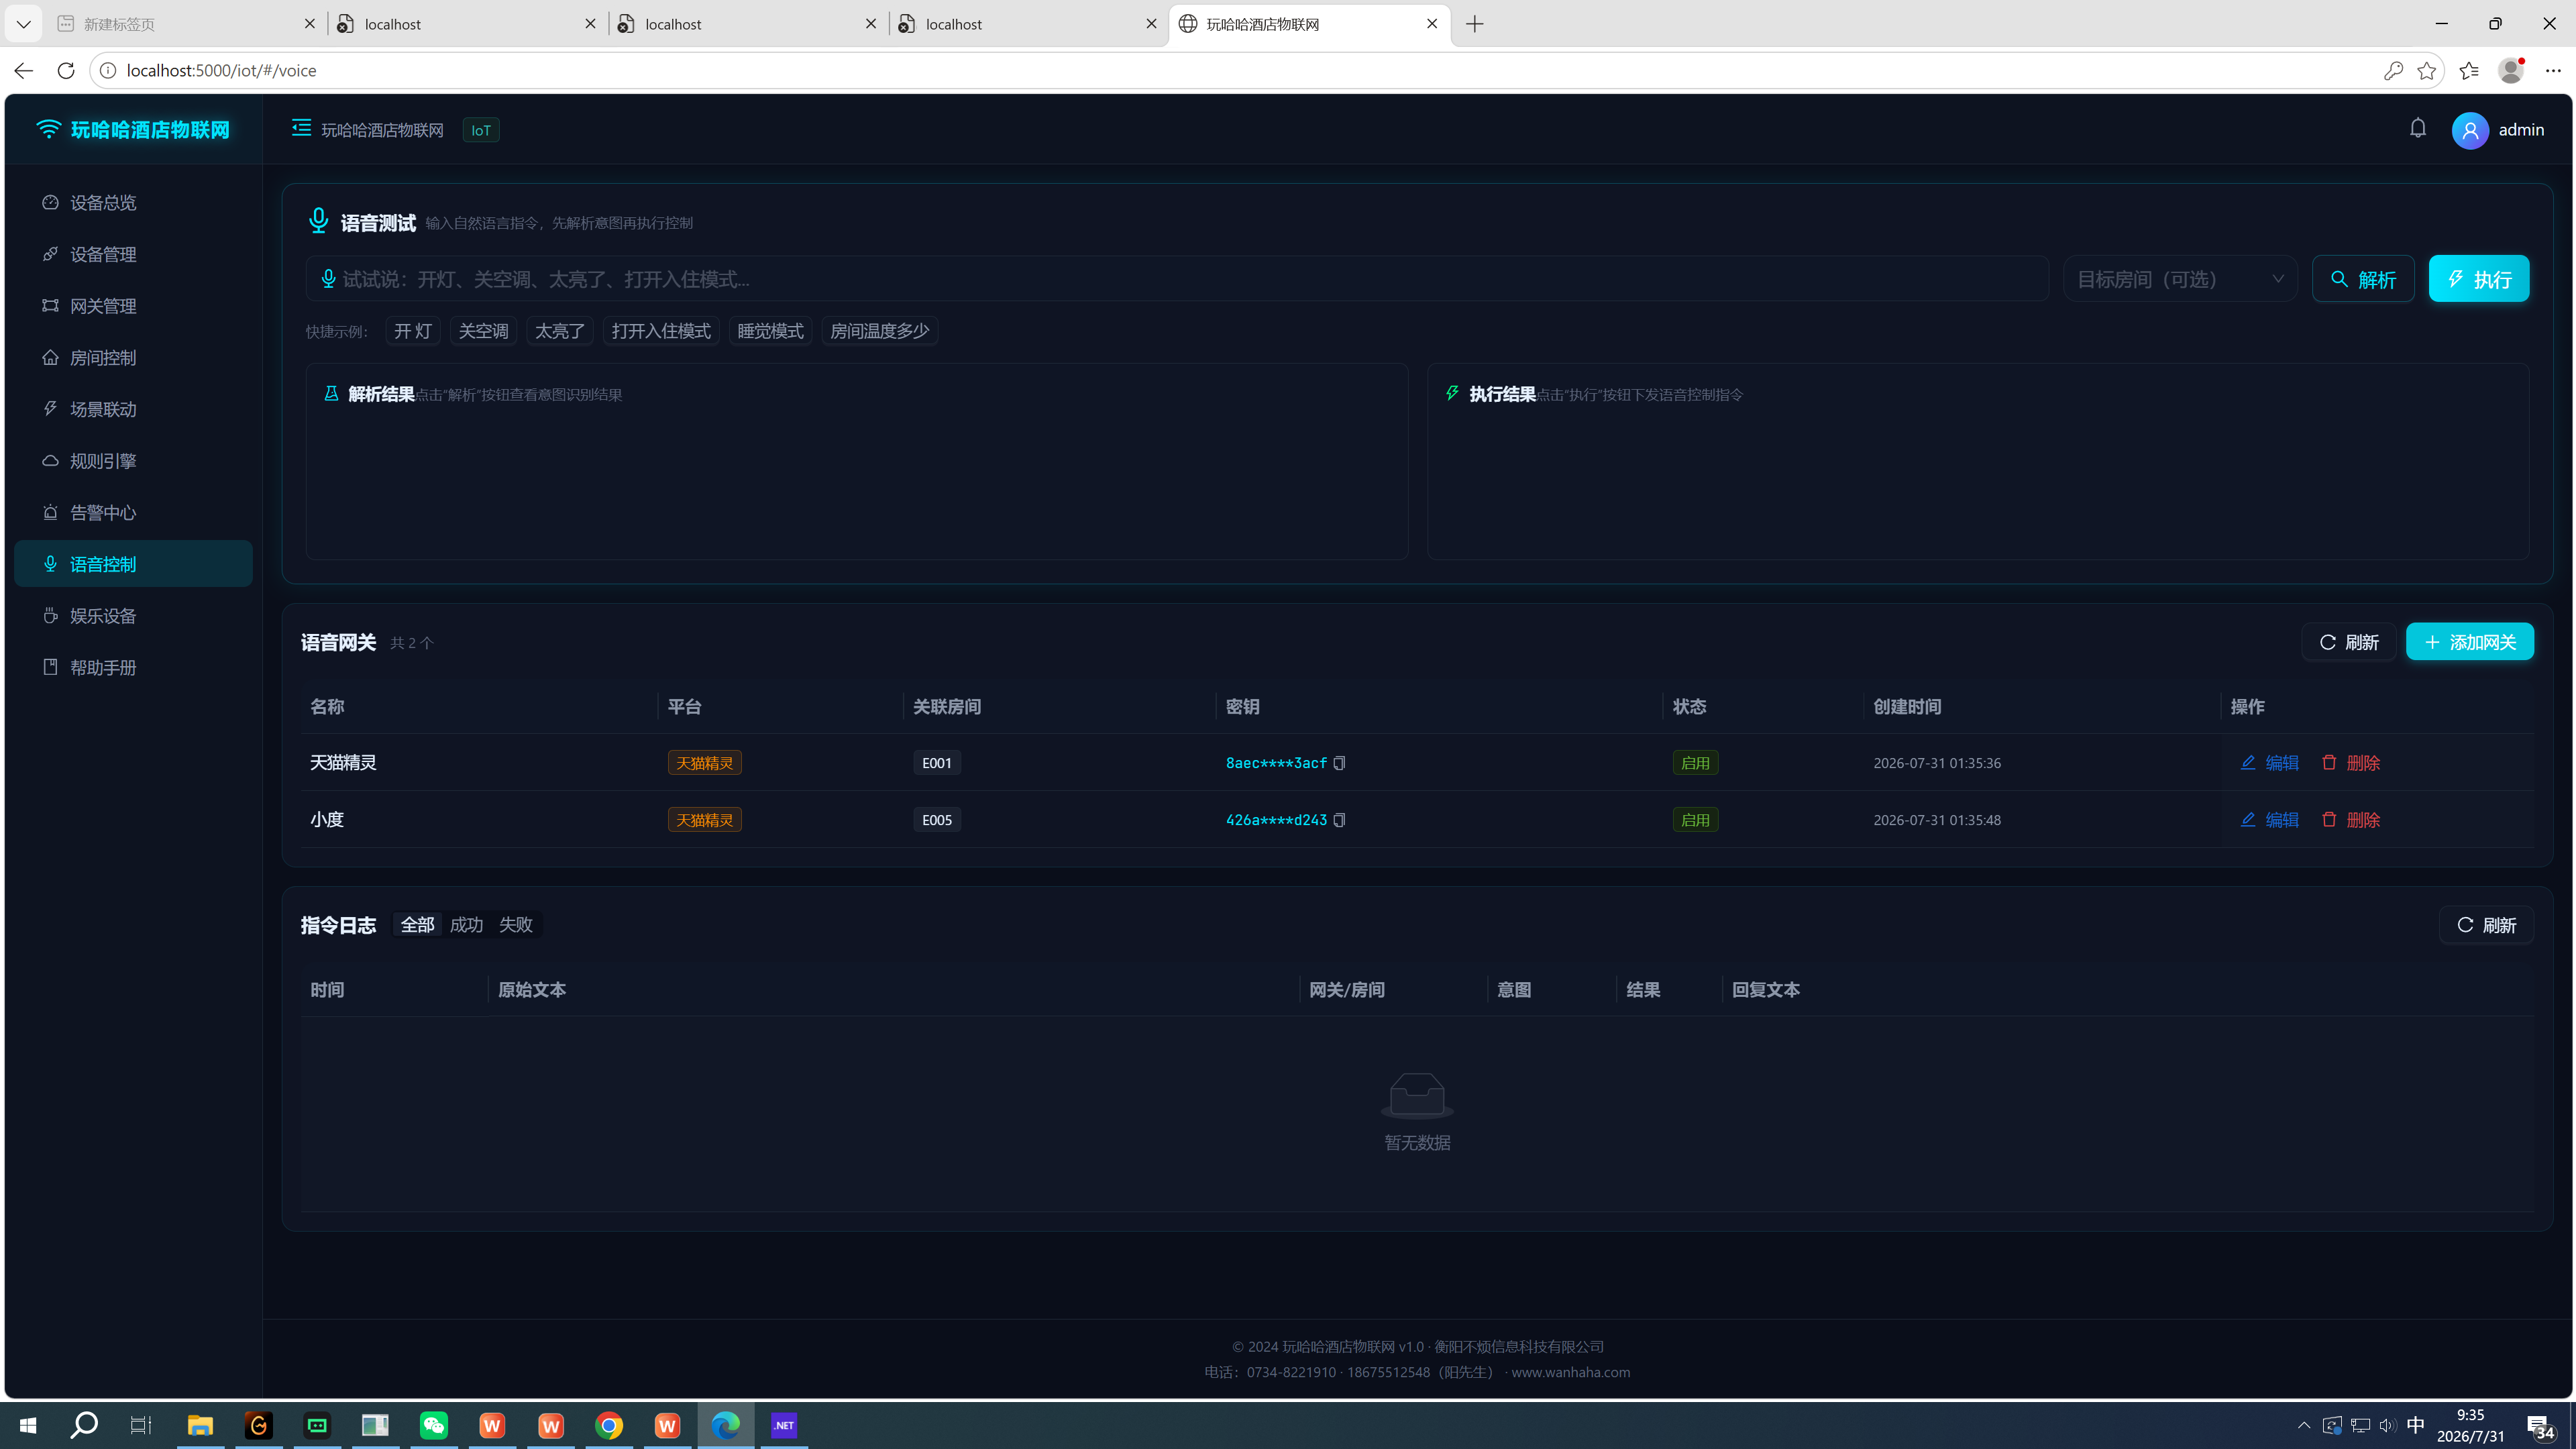Open 告警中心 in the sidebar
Screen dimensions: 2576x1449
(134, 513)
